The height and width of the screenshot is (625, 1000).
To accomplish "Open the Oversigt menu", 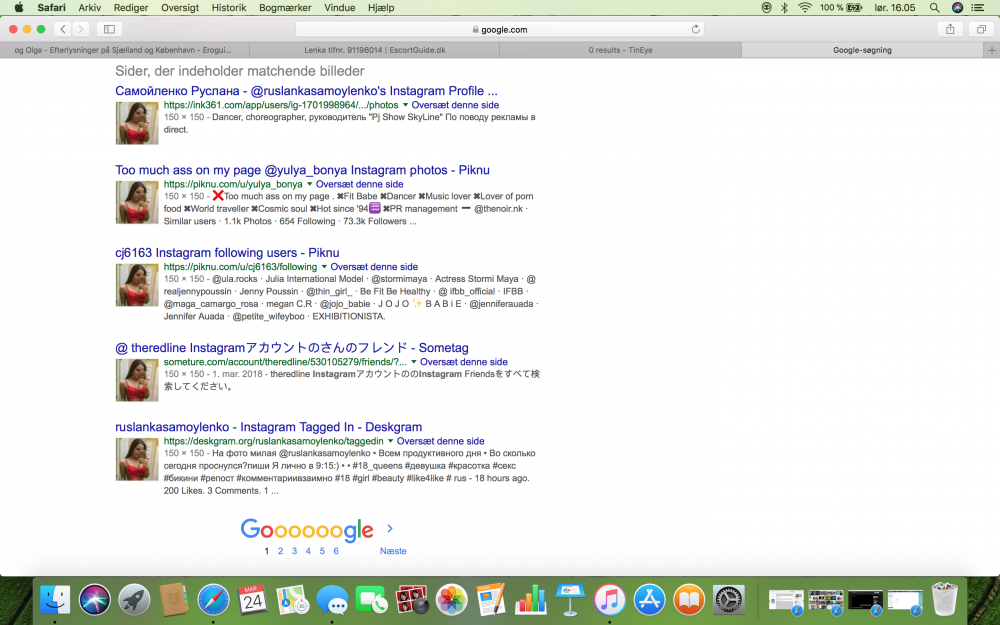I will click(180, 8).
